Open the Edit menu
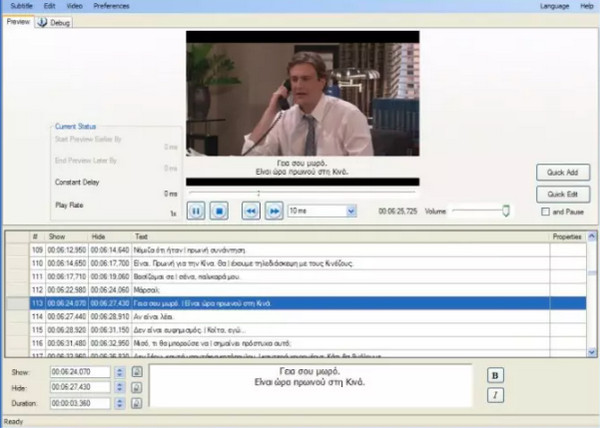The height and width of the screenshot is (428, 600). pos(49,6)
